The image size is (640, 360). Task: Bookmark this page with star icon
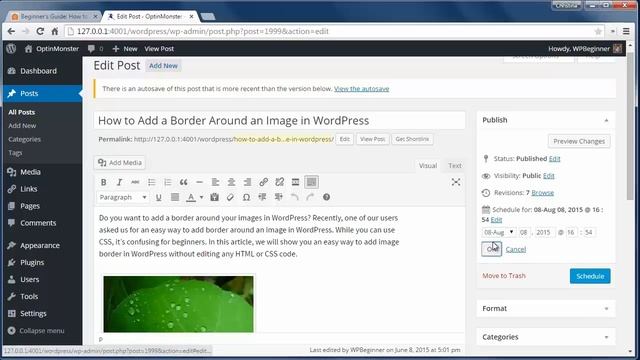[x=598, y=31]
